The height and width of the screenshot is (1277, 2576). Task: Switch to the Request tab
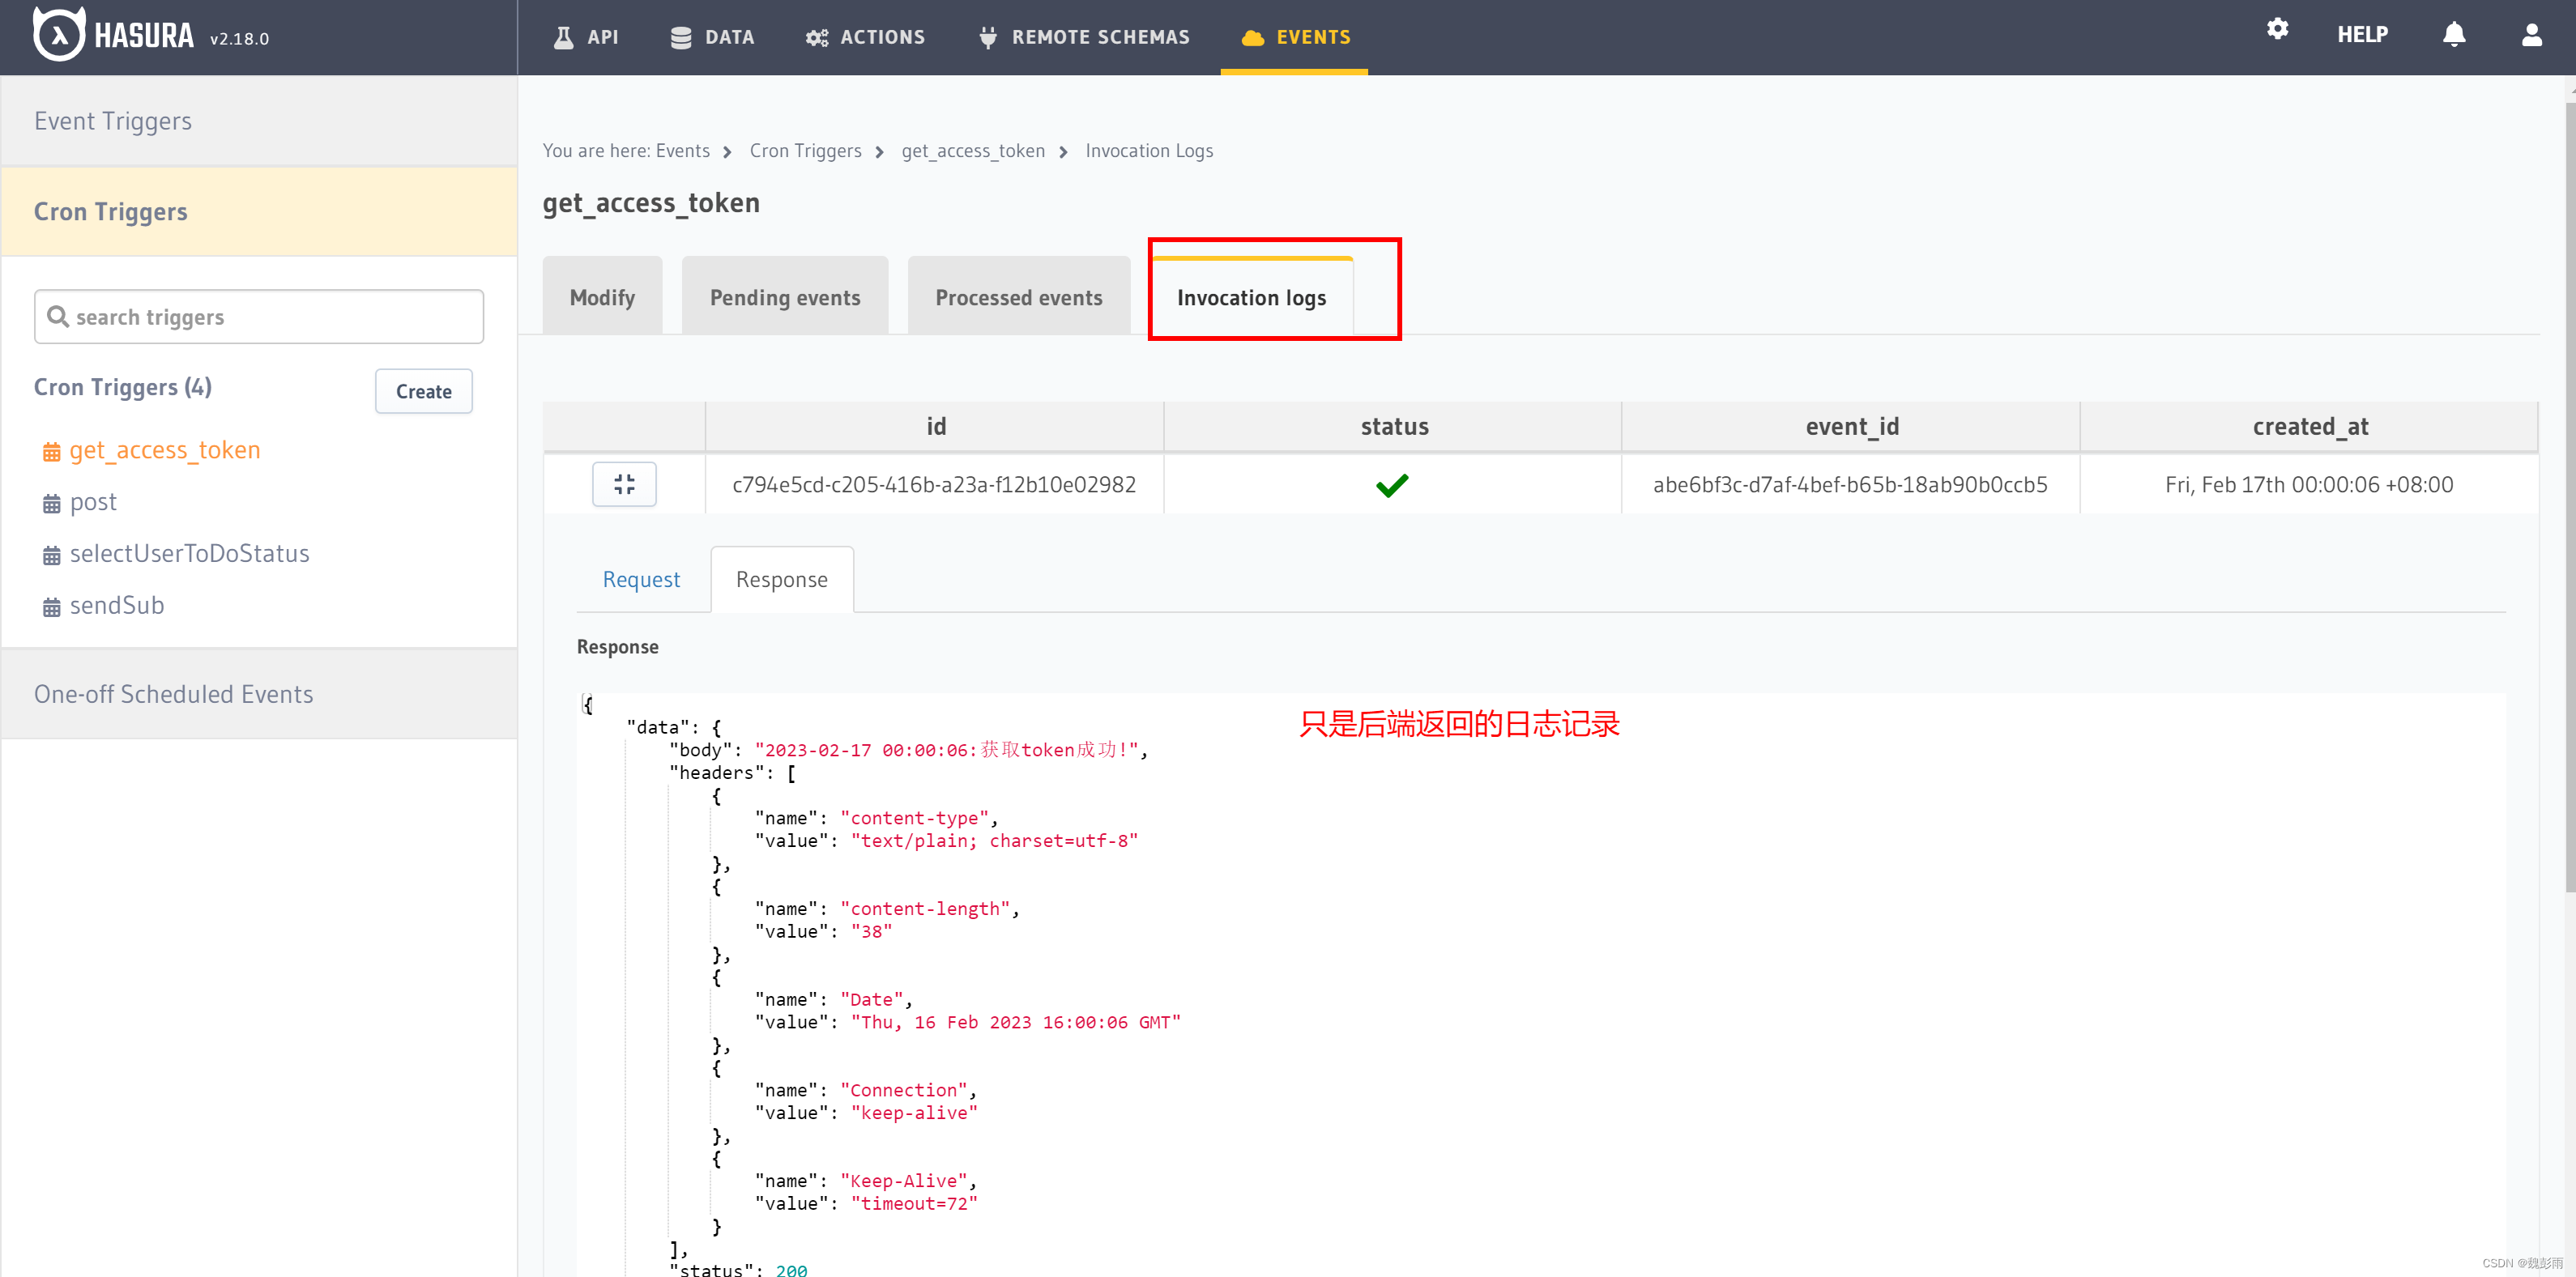640,579
